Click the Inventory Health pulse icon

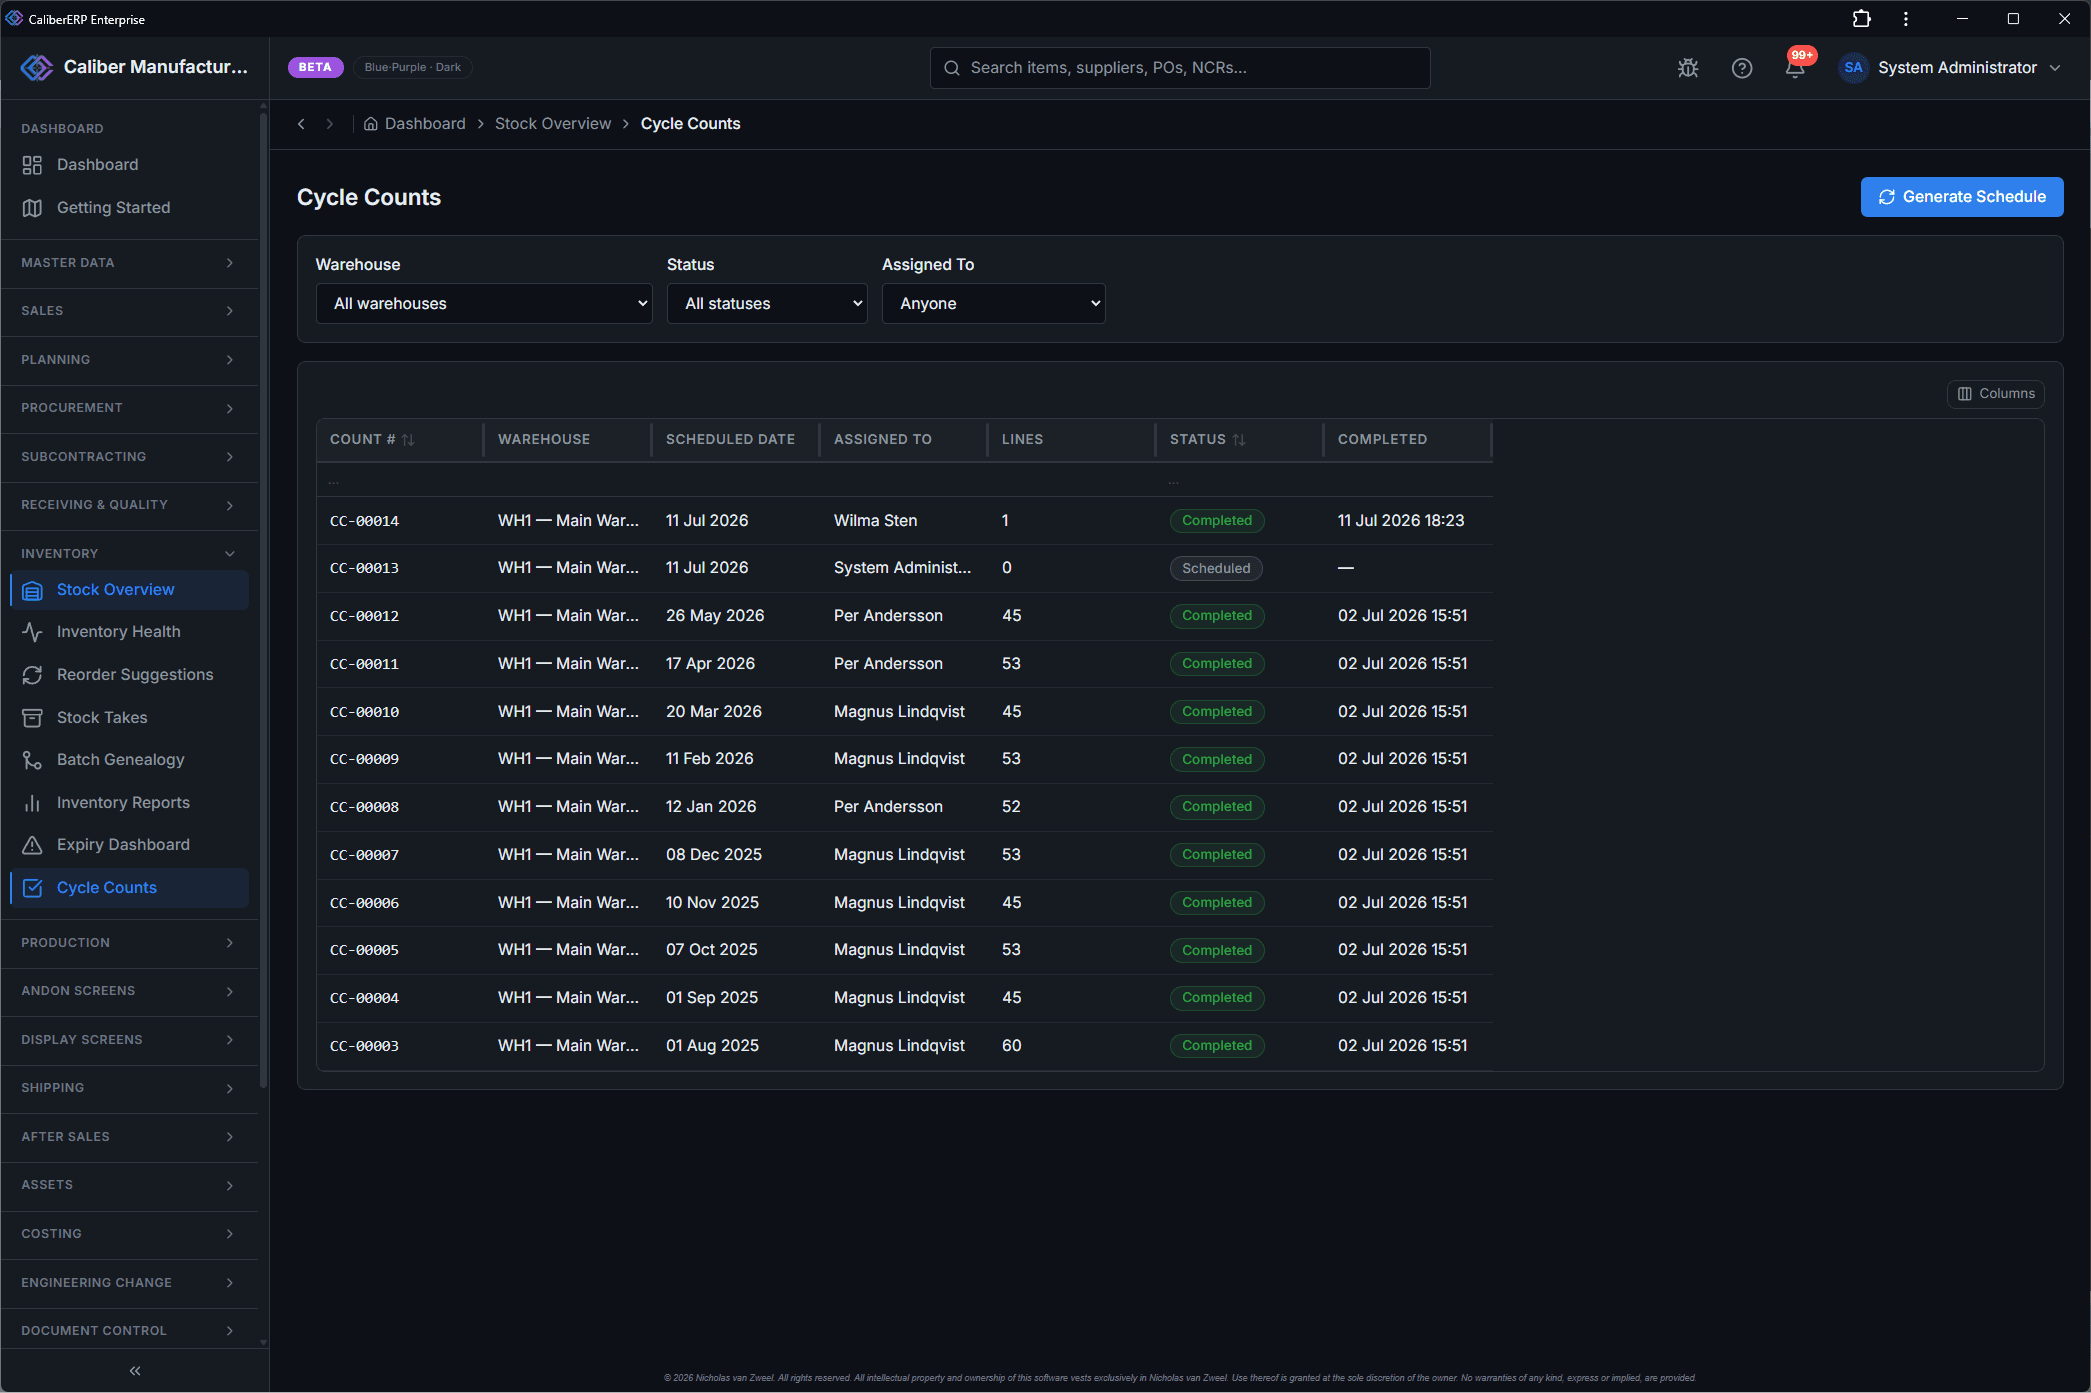32,632
